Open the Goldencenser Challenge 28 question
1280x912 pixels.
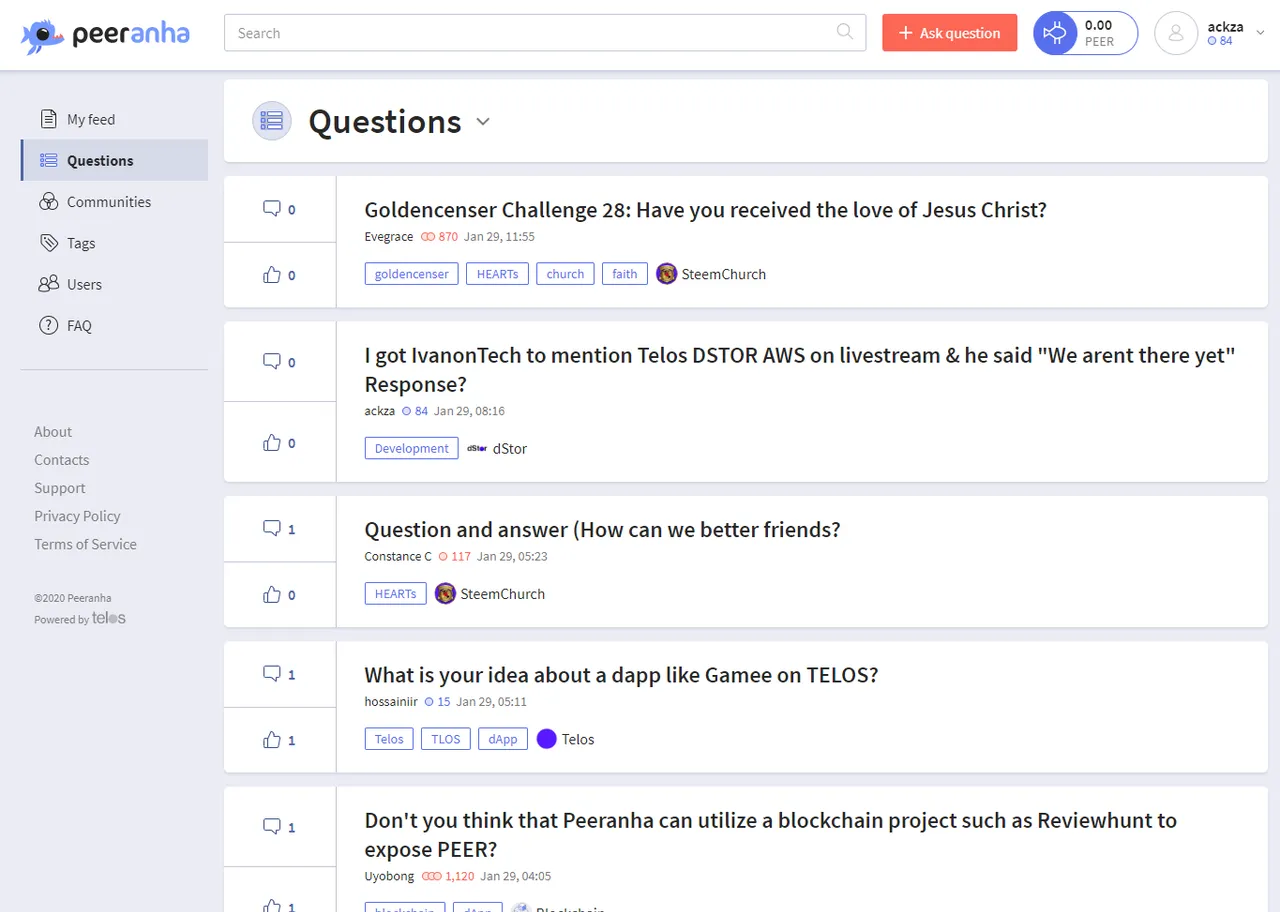coord(705,210)
